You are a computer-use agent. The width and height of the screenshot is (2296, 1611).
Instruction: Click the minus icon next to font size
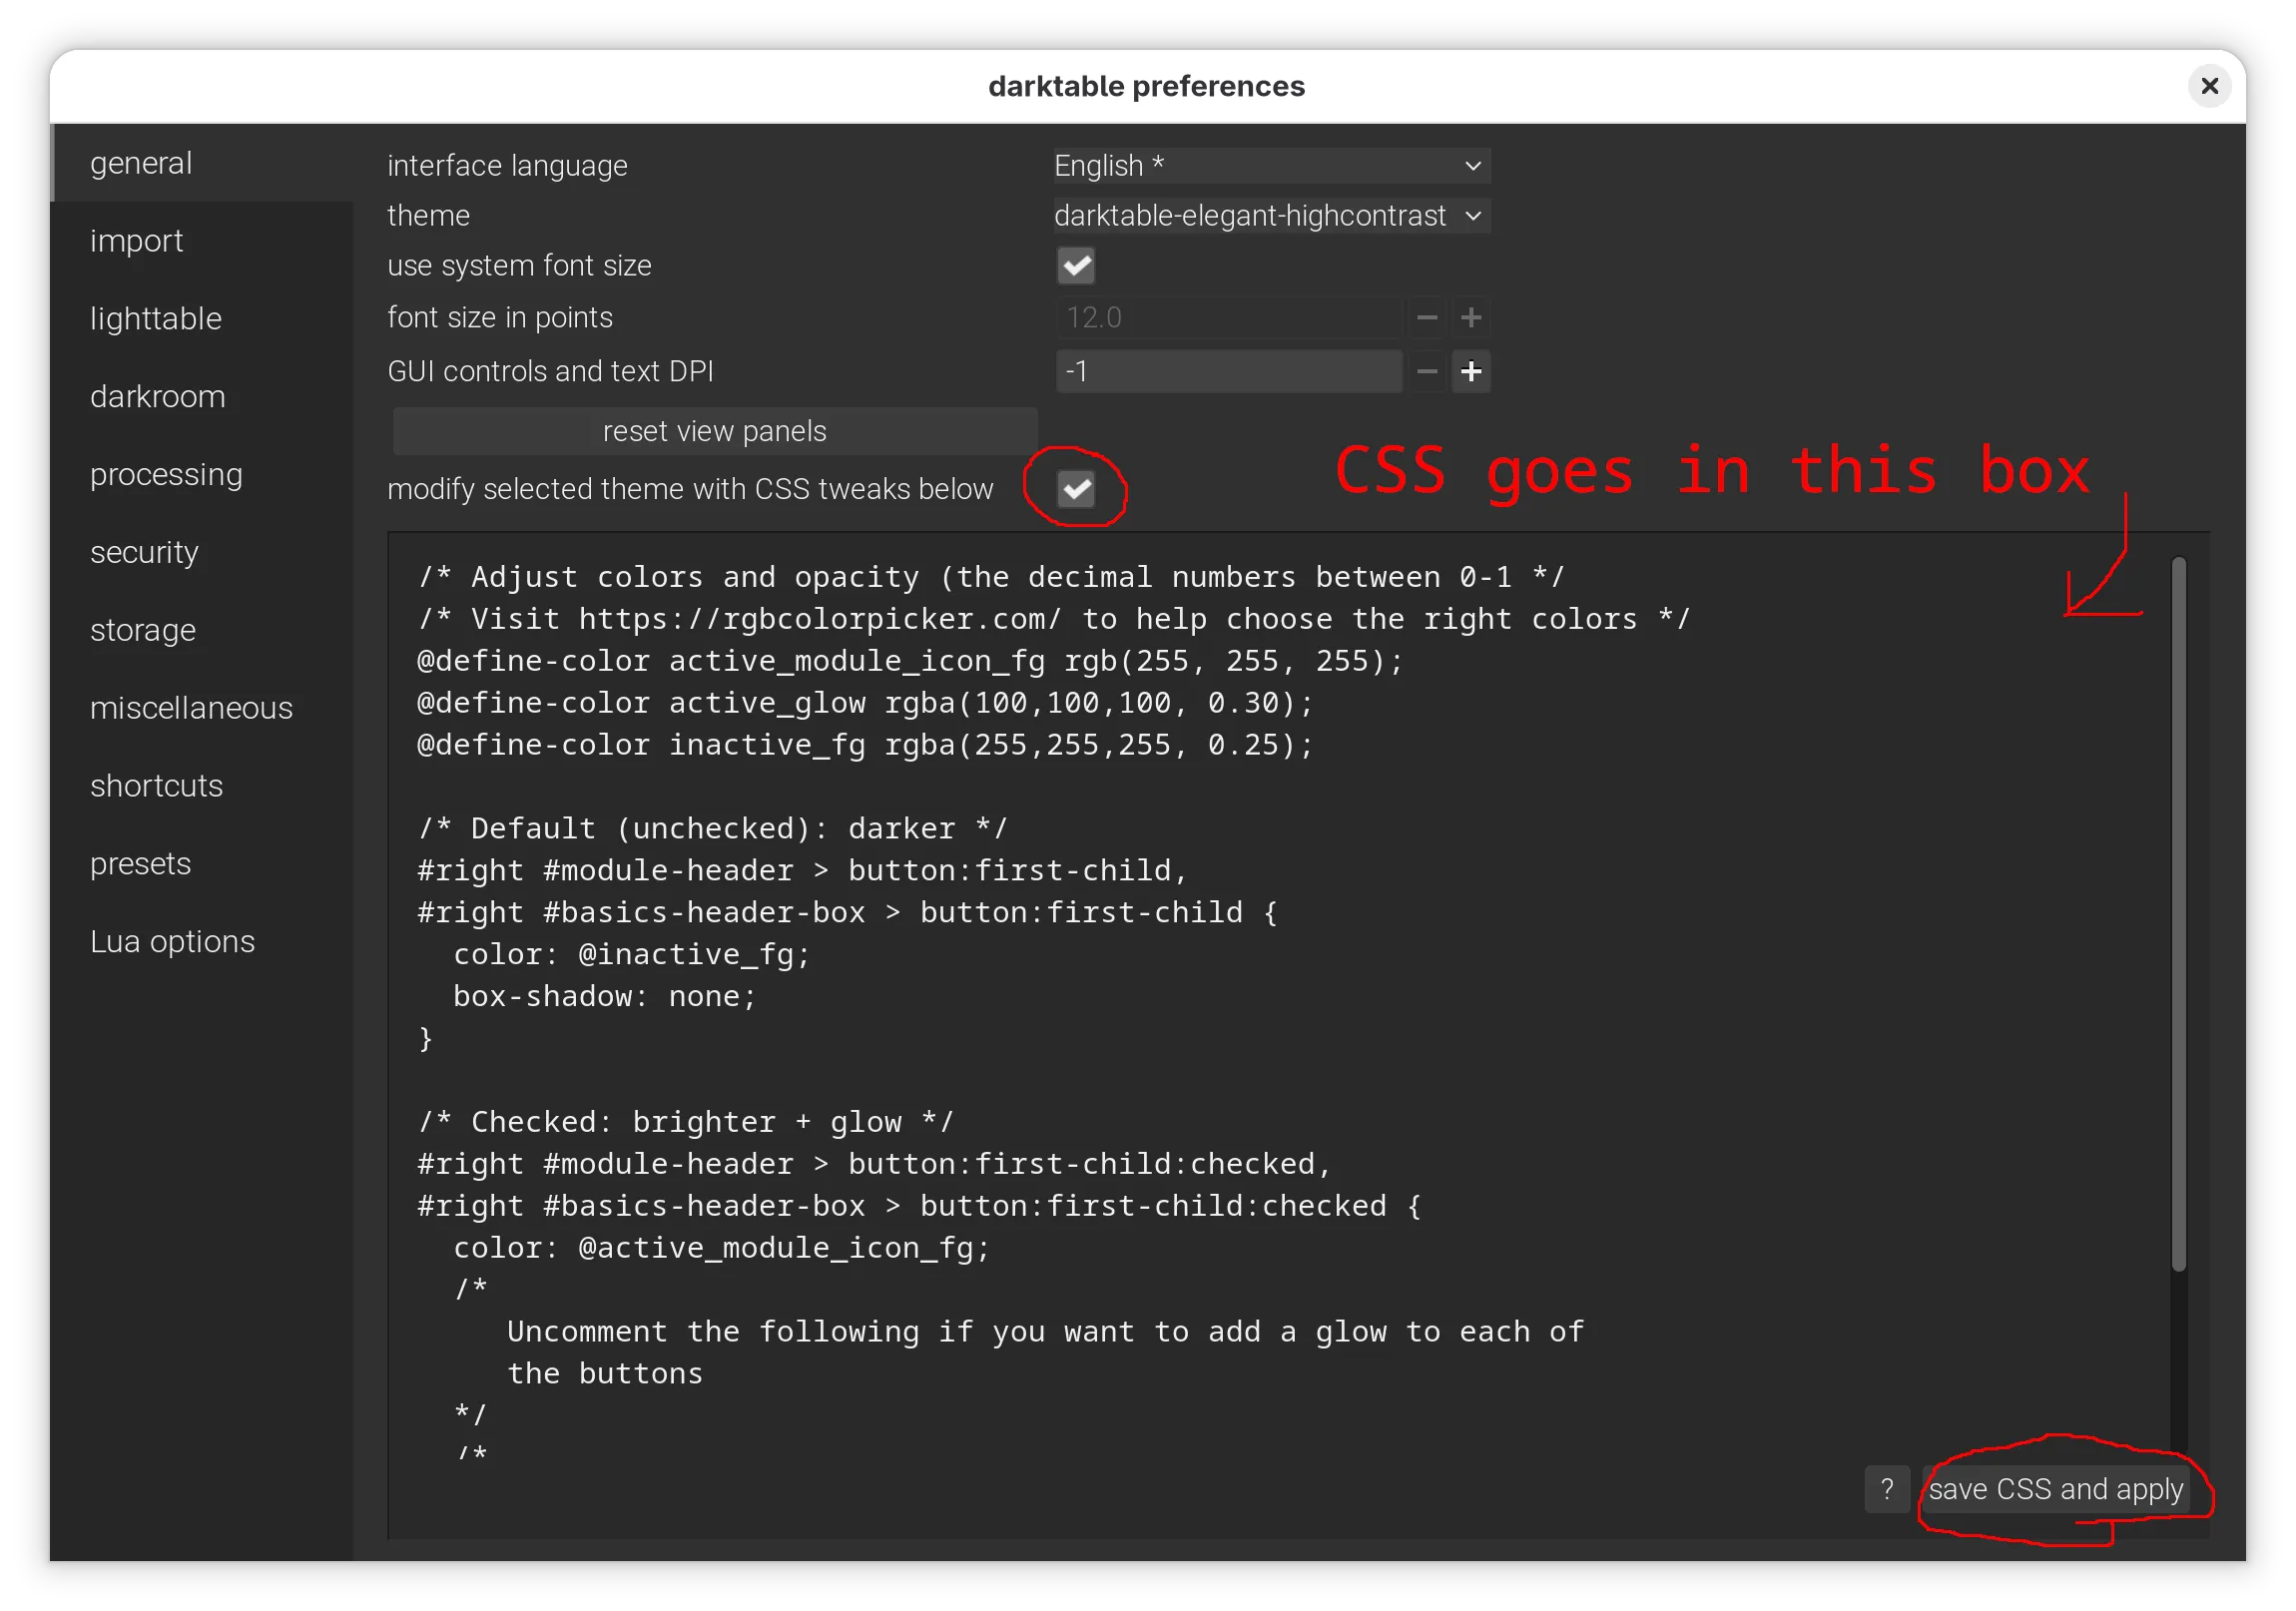tap(1426, 317)
